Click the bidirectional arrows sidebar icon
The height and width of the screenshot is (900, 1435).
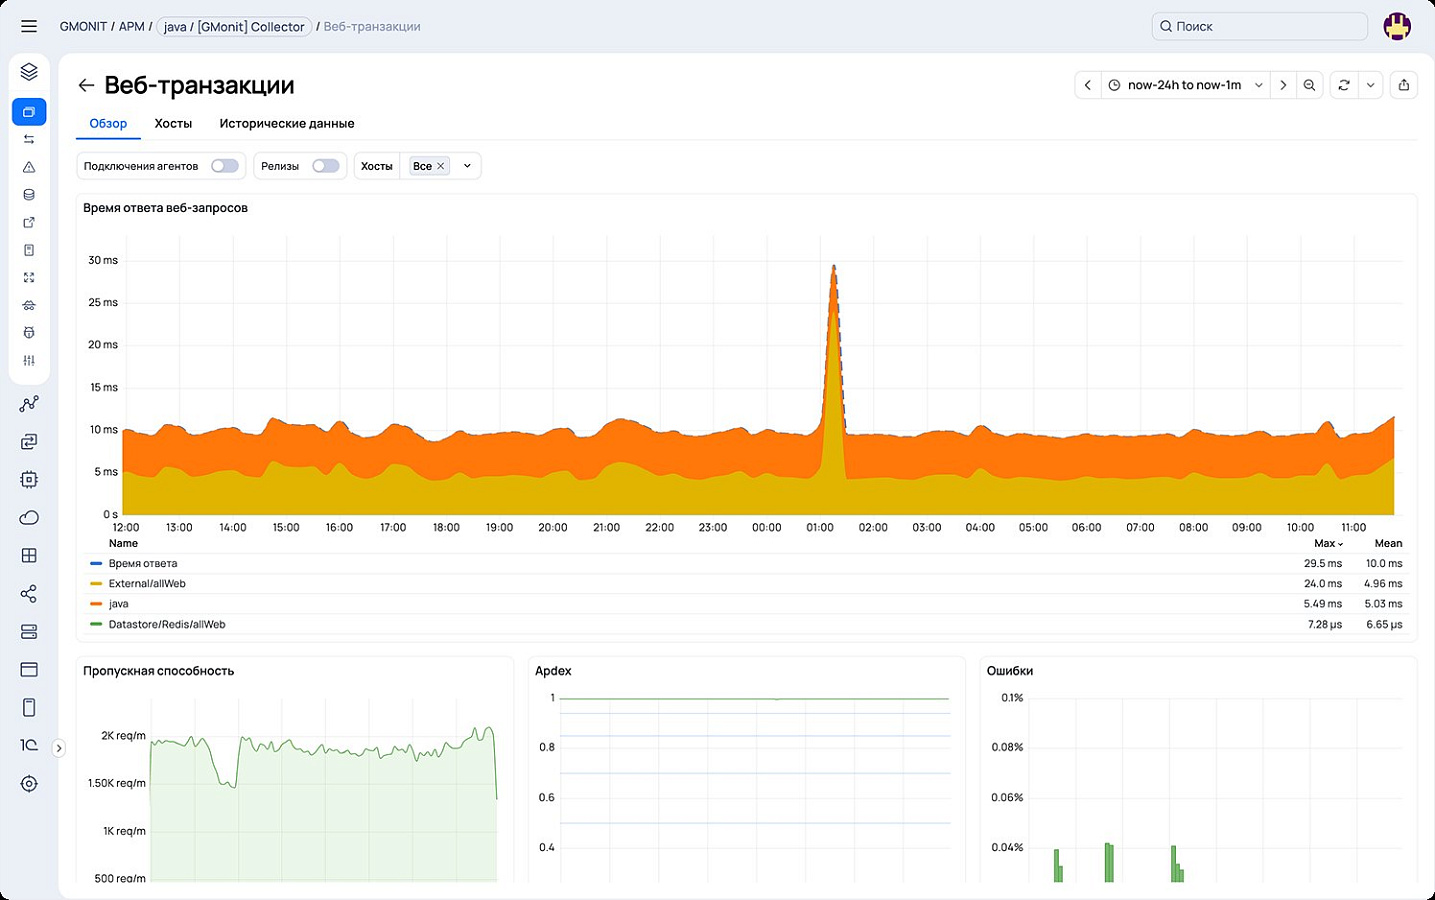[x=29, y=139]
